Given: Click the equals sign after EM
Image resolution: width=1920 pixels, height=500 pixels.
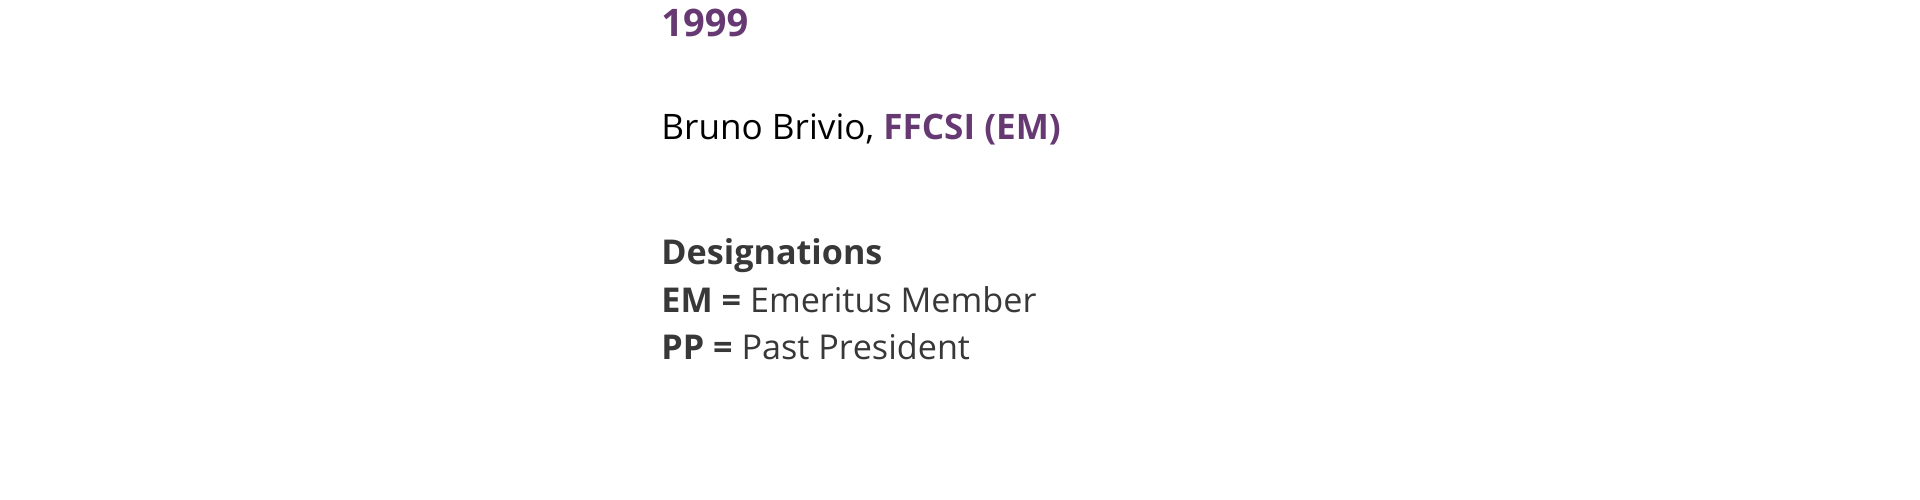Looking at the screenshot, I should click(730, 300).
